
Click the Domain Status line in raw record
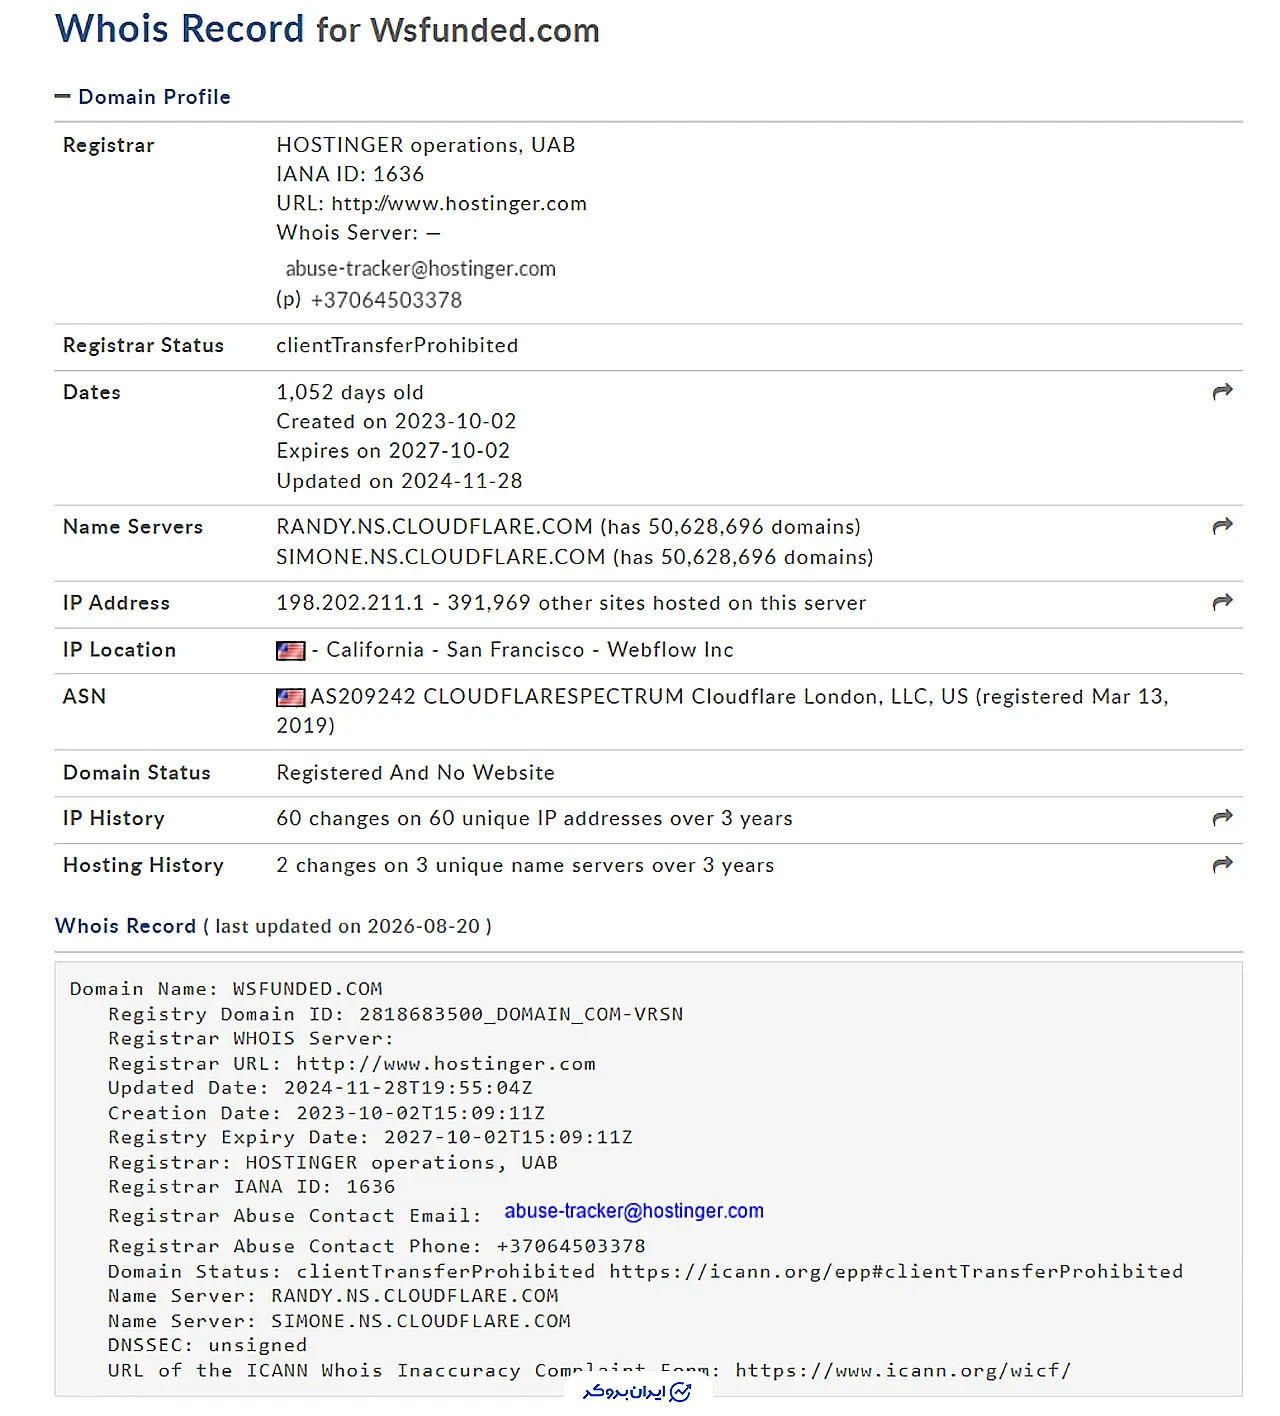click(646, 1272)
